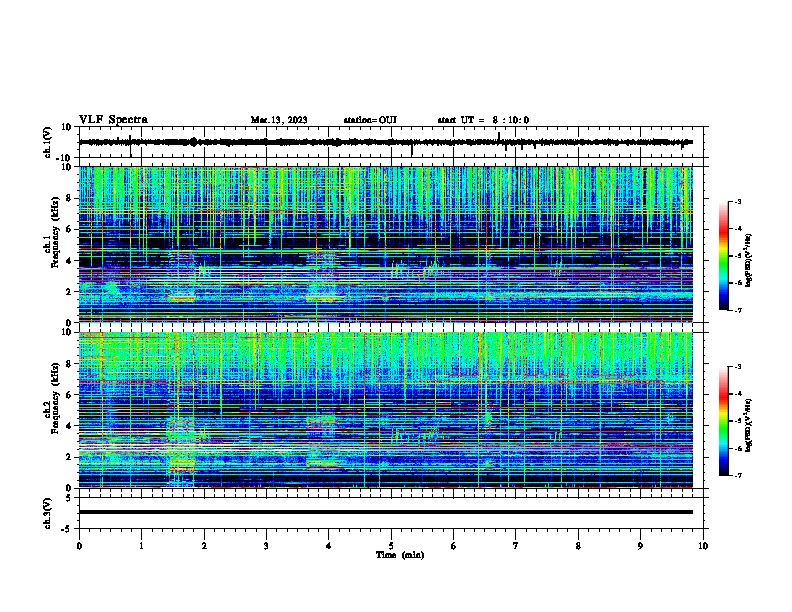The image size is (792, 612).
Task: Click time-axis tick label "9"
Action: tap(640, 546)
